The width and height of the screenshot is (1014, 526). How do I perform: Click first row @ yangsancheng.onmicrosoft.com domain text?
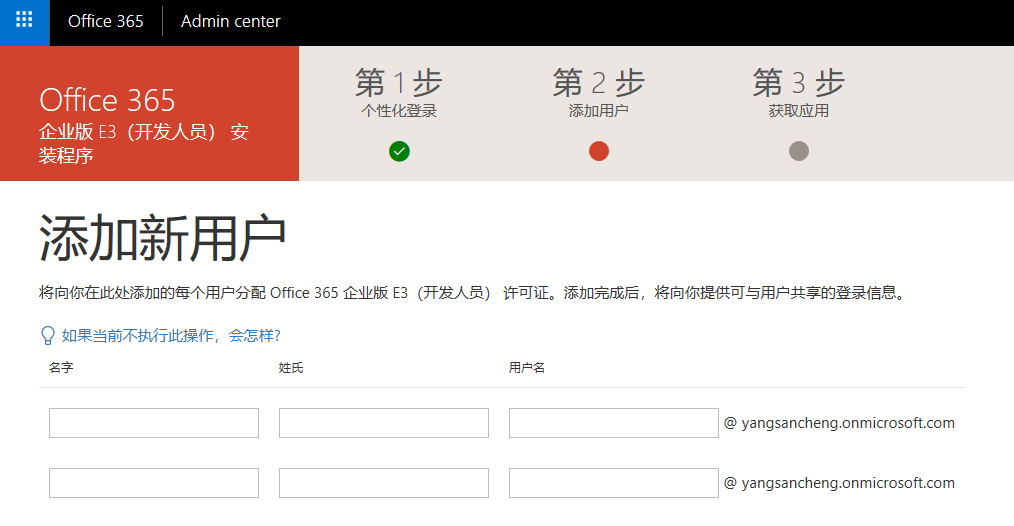(839, 423)
